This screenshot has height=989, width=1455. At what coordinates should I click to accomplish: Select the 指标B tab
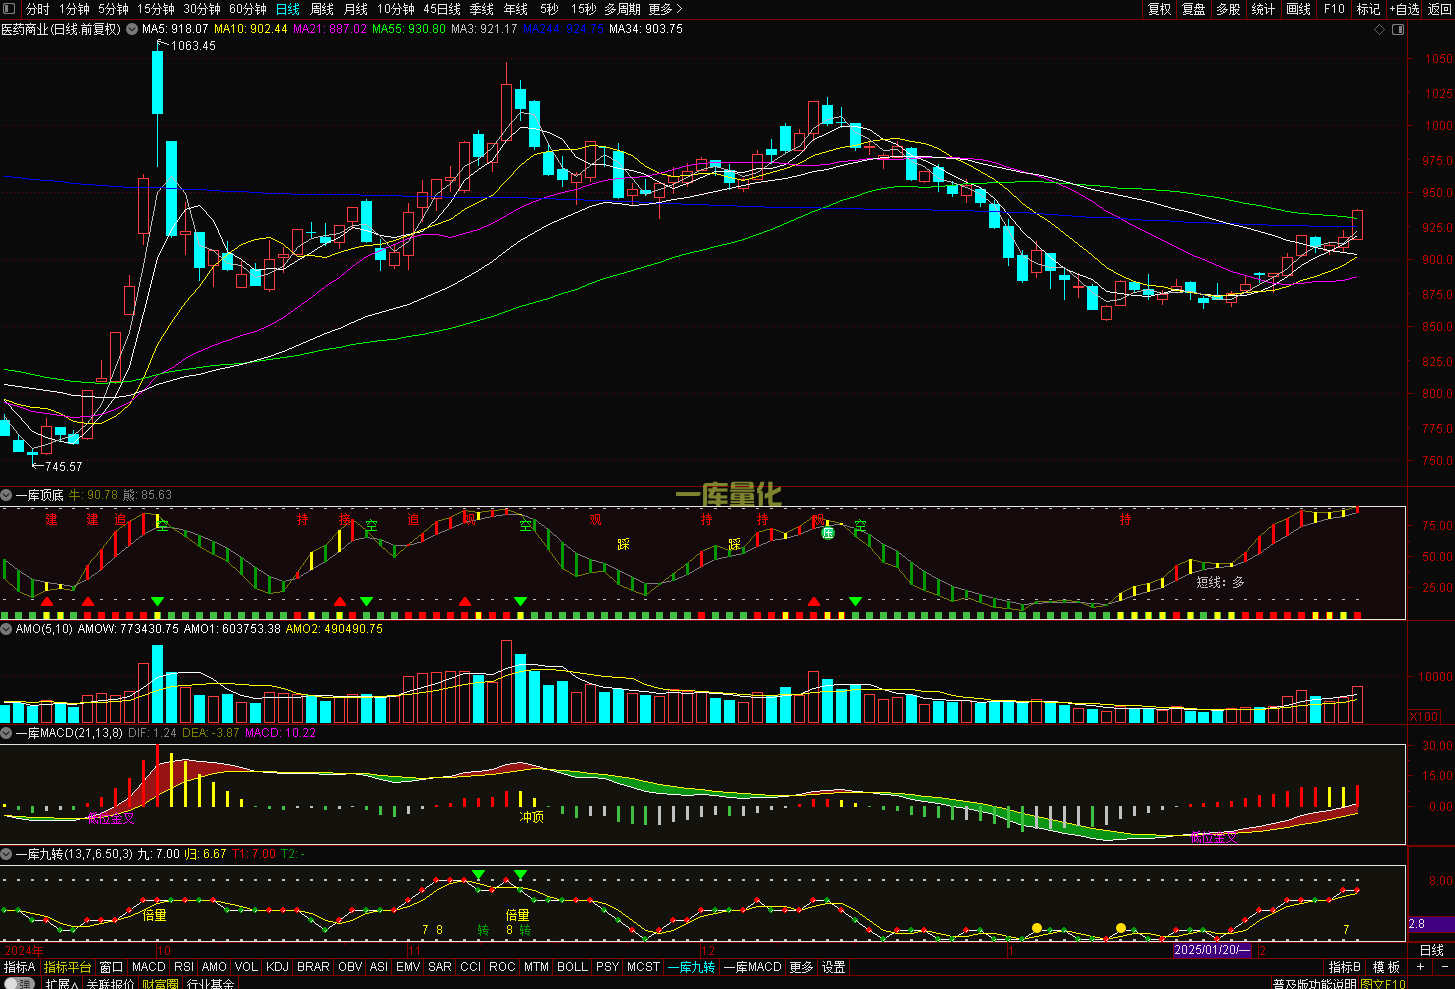pos(1345,967)
